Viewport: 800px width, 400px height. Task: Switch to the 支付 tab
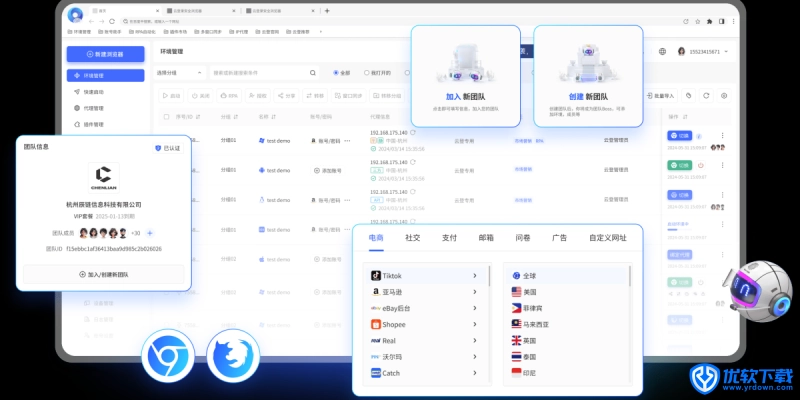[x=449, y=238]
